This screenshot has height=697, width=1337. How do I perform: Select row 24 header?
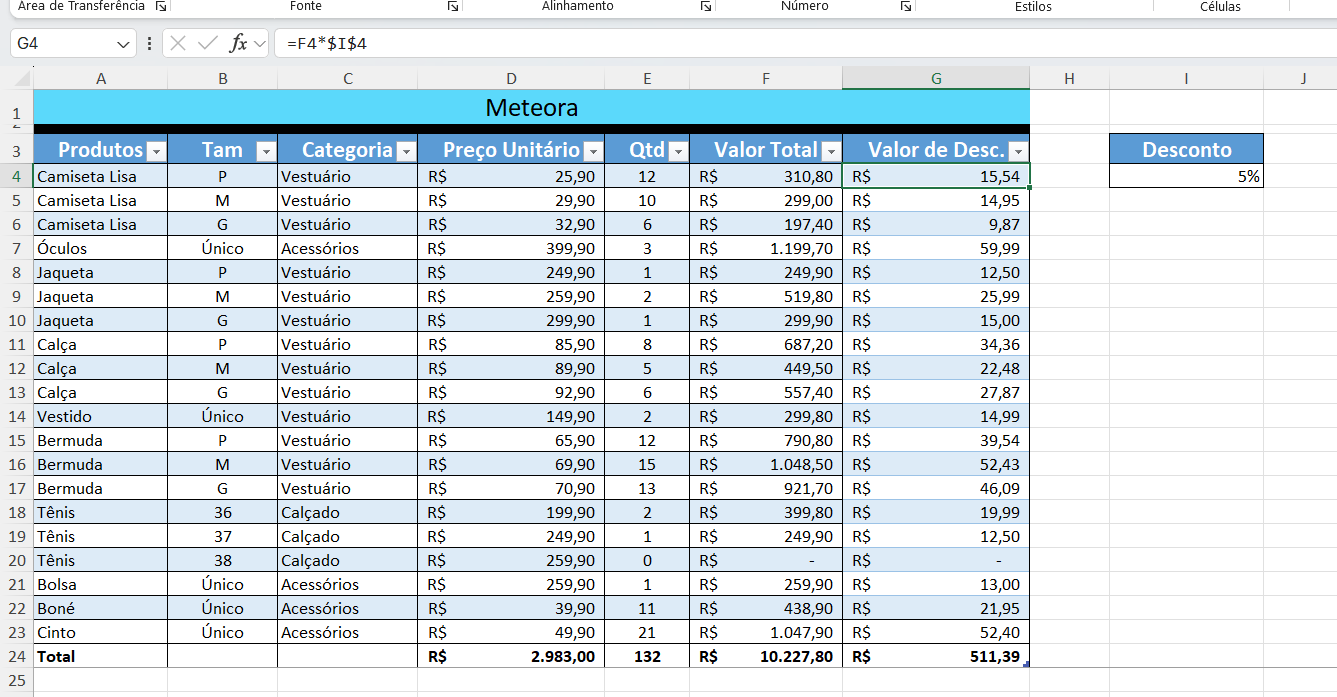pos(16,656)
